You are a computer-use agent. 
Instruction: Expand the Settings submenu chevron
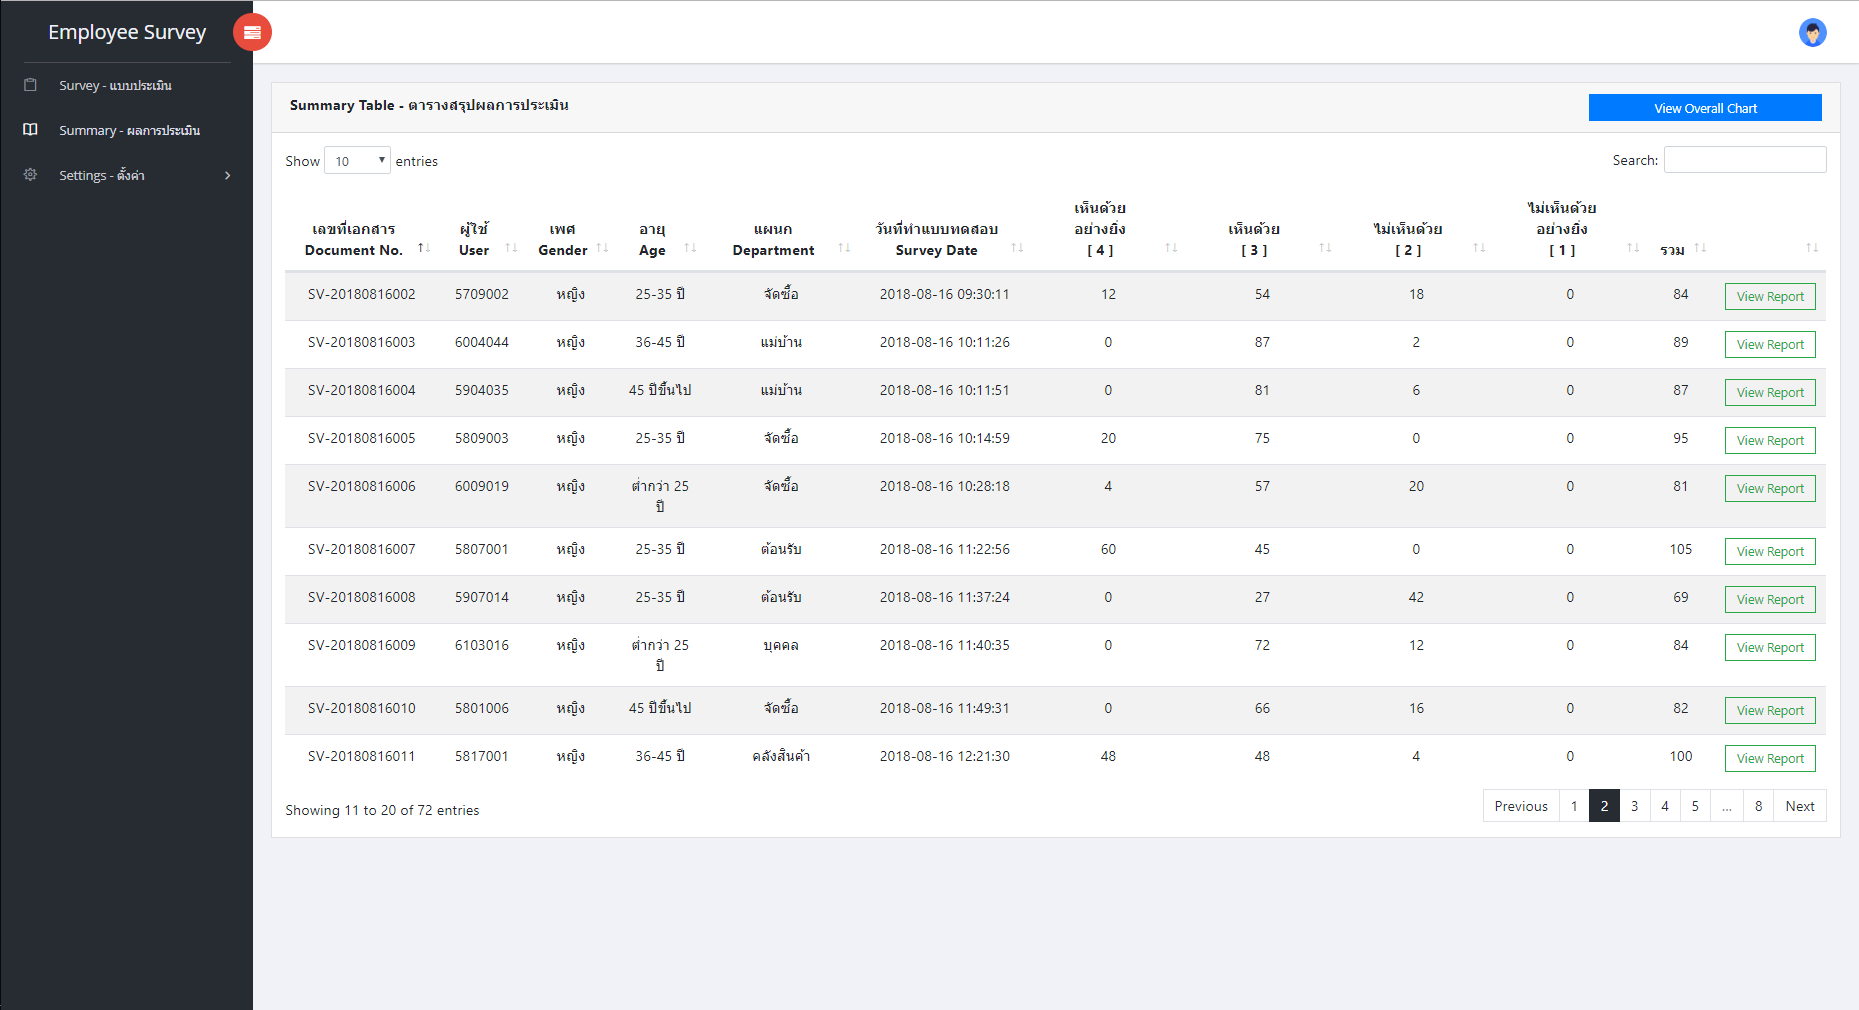[228, 175]
